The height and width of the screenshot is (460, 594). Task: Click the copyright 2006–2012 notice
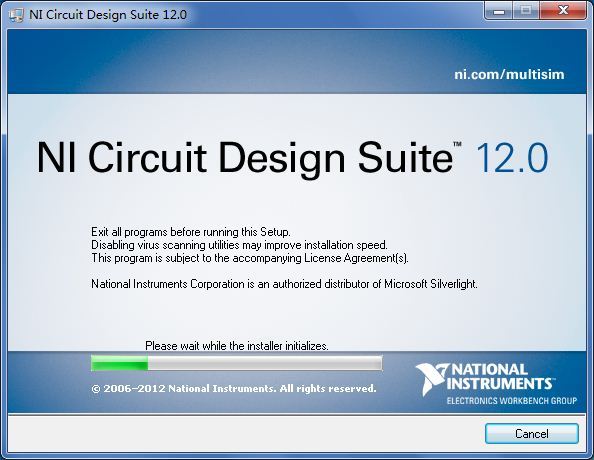click(x=234, y=388)
